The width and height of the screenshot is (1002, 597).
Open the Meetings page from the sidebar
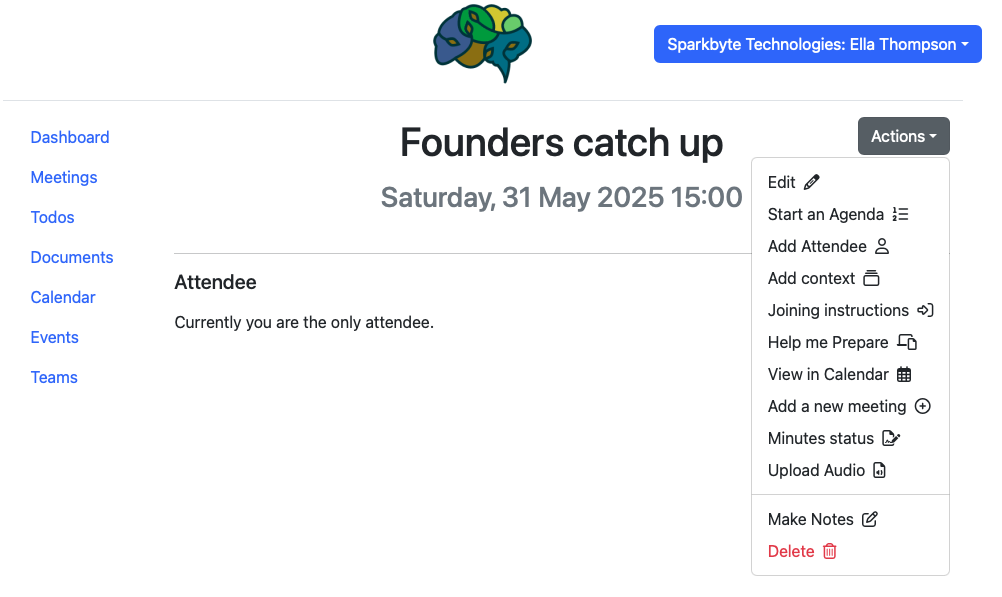coord(64,177)
